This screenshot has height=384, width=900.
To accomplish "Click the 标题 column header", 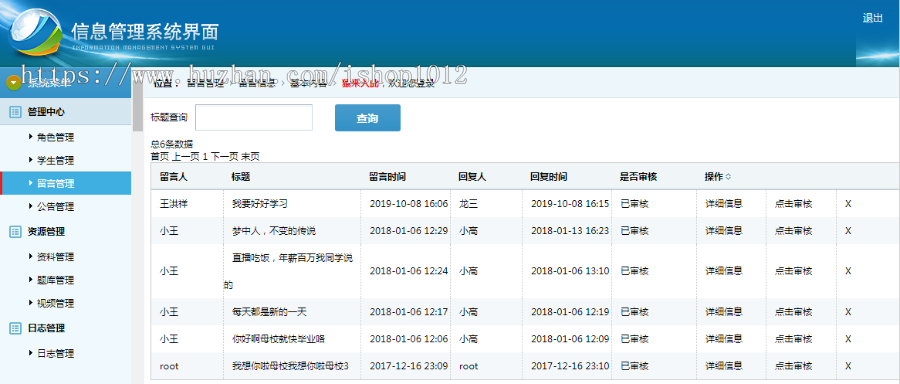I will click(x=240, y=177).
